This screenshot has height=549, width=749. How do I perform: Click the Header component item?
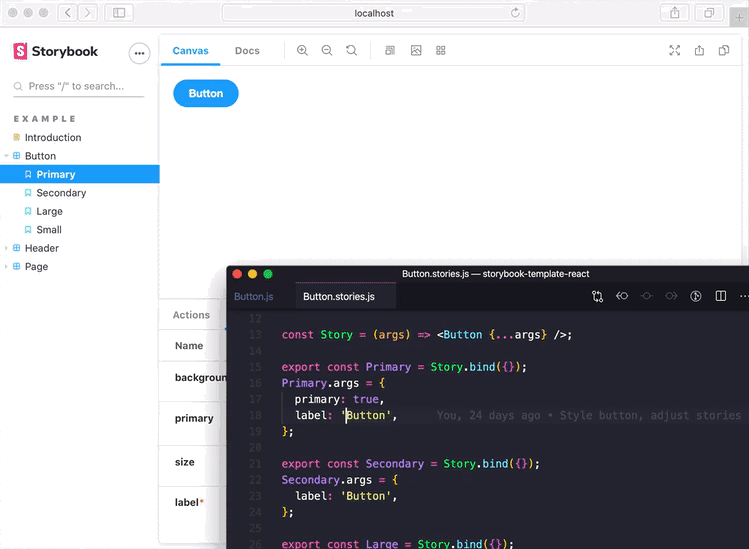(x=42, y=248)
